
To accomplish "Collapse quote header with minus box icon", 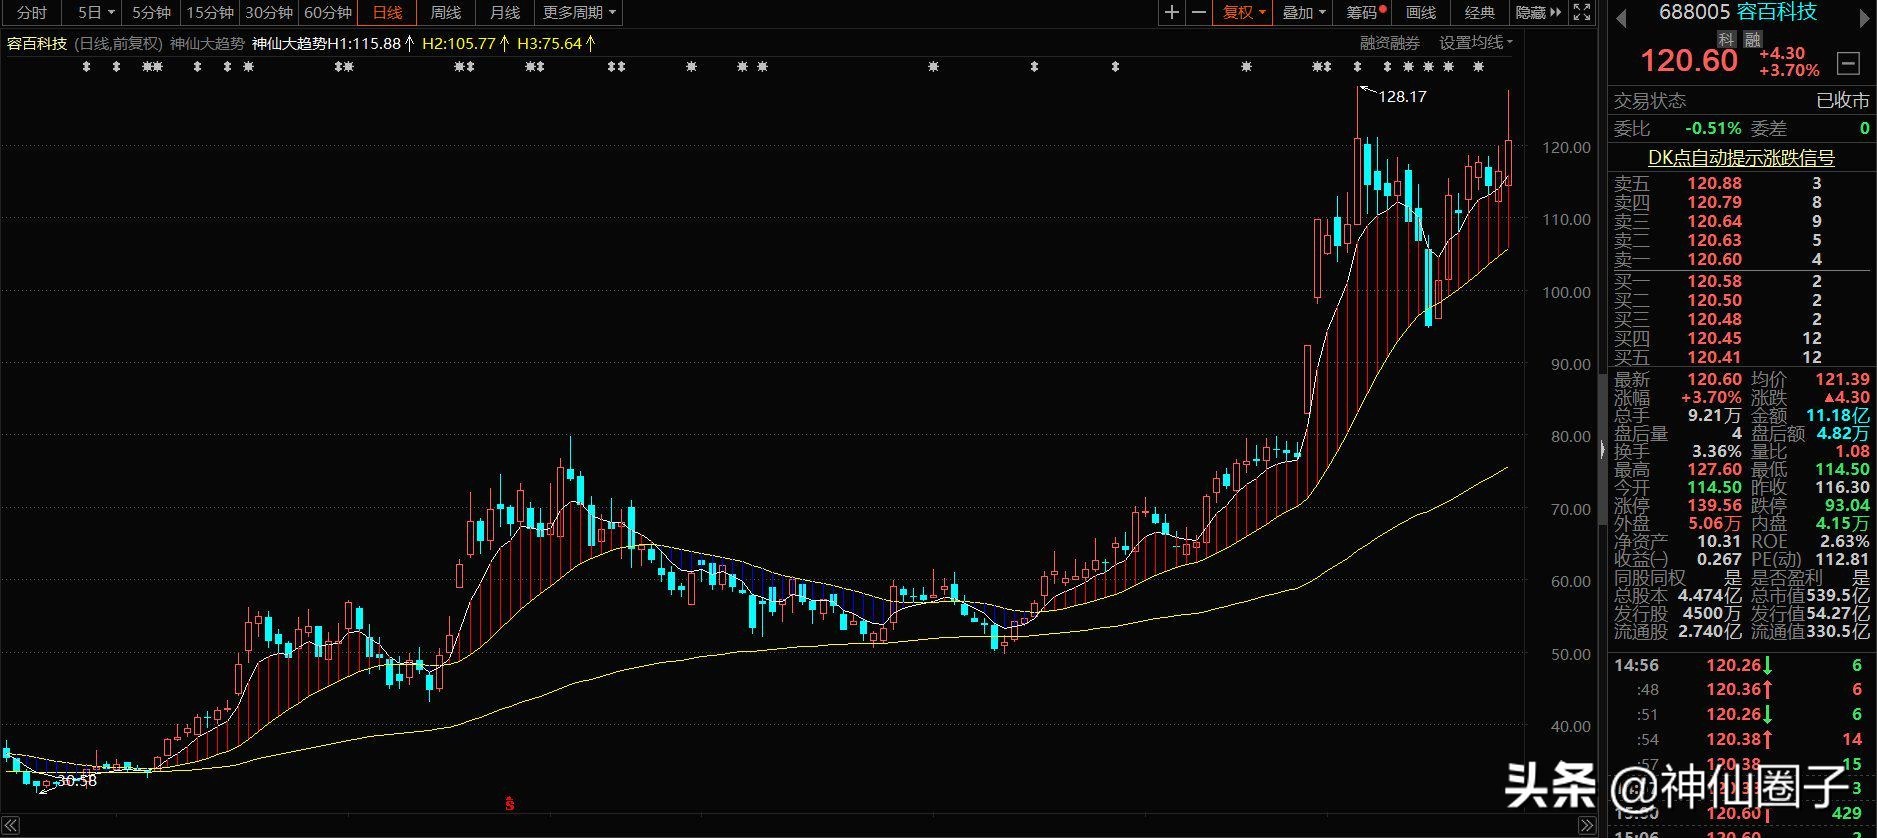I will click(x=1849, y=63).
